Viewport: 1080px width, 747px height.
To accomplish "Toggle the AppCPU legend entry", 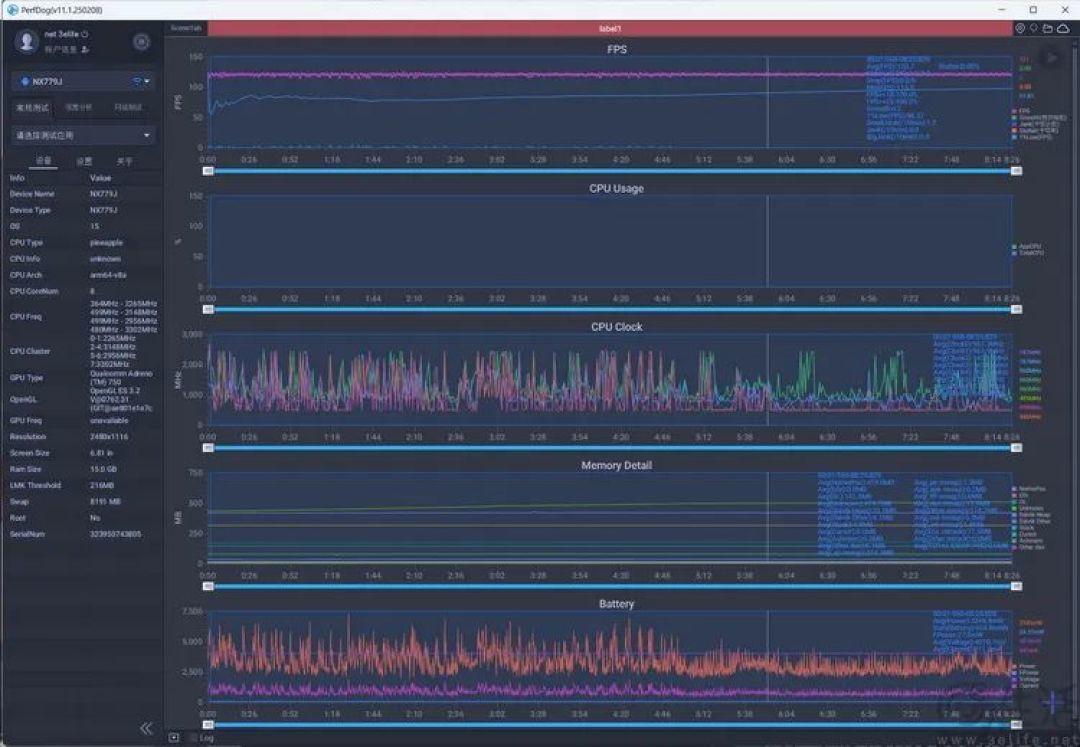I will [x=1027, y=246].
